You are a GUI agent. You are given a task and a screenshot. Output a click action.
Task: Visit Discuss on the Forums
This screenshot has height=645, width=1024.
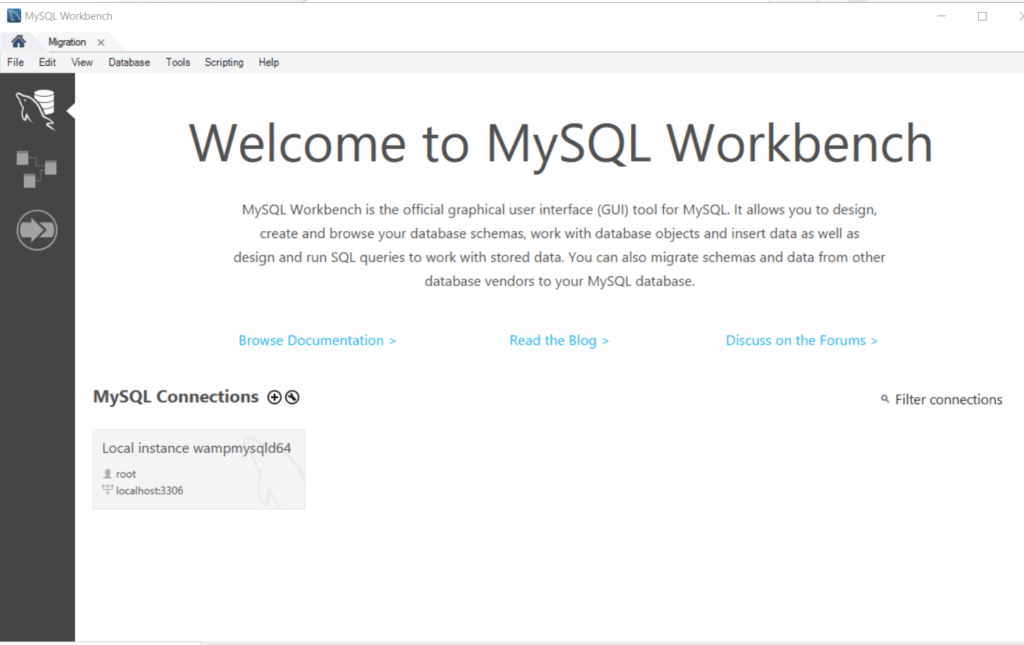(x=801, y=340)
